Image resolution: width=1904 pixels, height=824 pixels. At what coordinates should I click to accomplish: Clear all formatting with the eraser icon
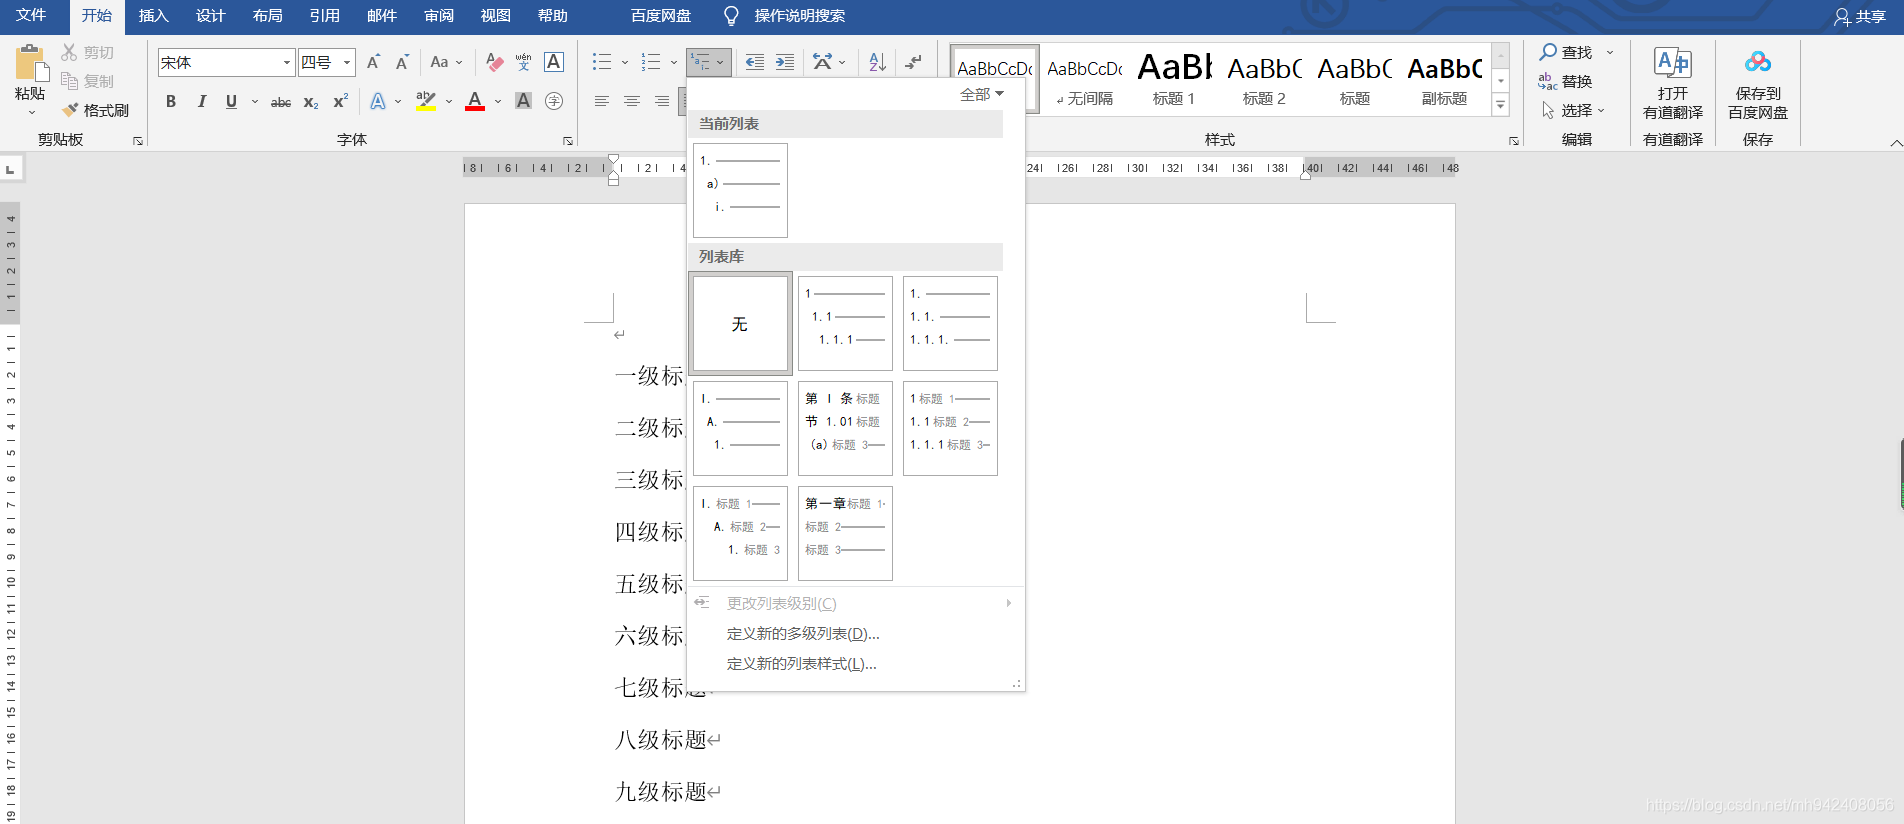pyautogui.click(x=494, y=62)
